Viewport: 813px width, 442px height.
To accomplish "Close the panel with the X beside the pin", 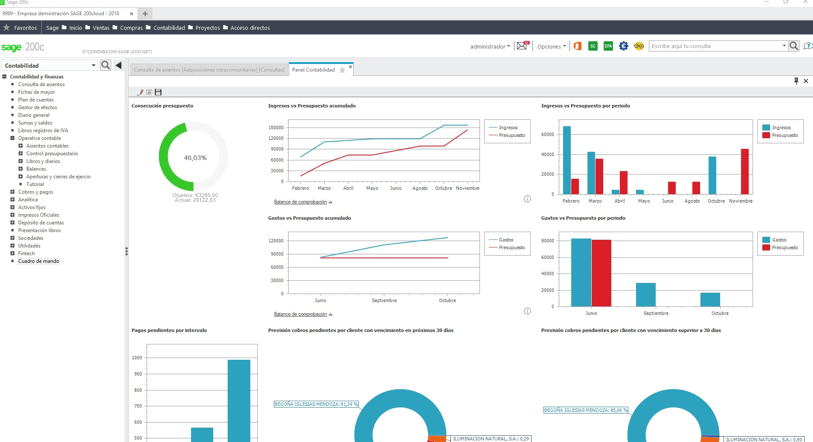I will tap(806, 81).
